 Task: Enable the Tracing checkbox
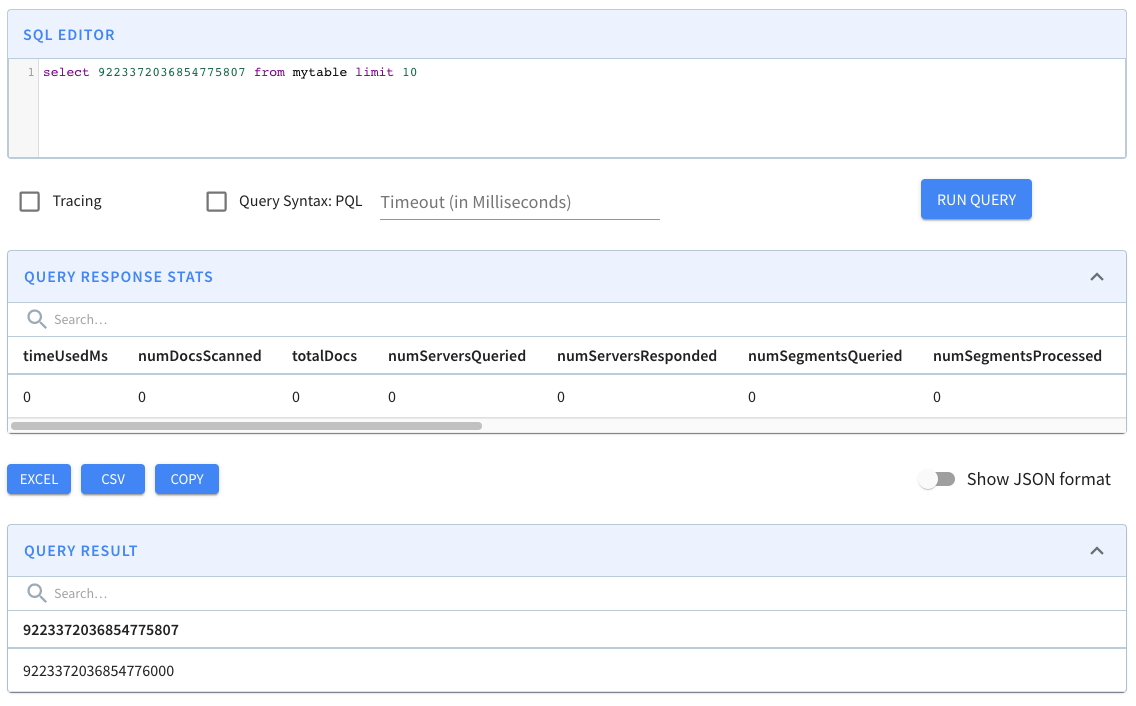(x=30, y=202)
